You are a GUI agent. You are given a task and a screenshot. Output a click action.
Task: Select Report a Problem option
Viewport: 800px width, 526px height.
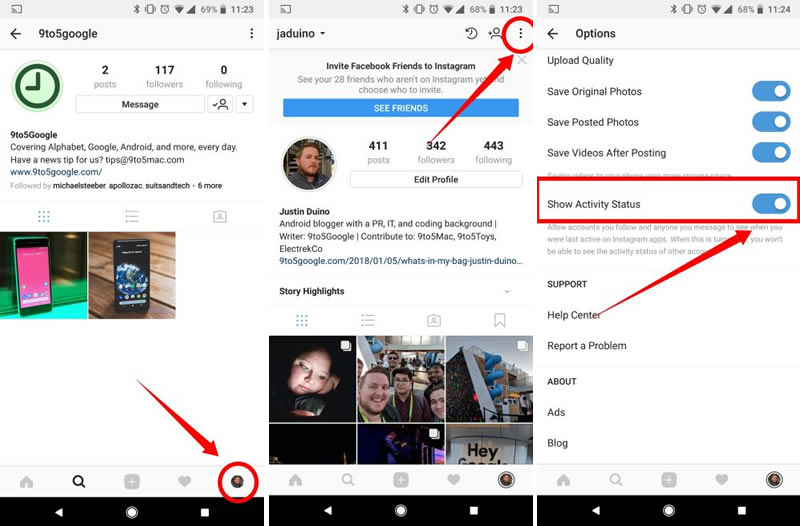pos(587,346)
